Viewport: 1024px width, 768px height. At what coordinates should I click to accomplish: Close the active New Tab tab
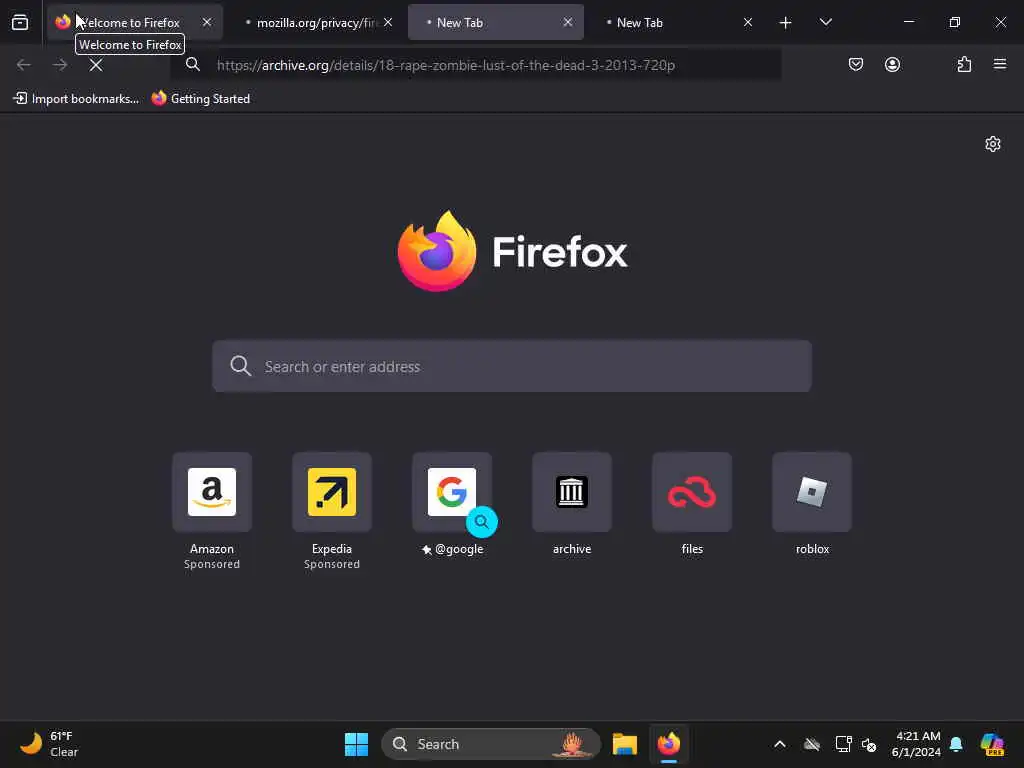pyautogui.click(x=568, y=22)
